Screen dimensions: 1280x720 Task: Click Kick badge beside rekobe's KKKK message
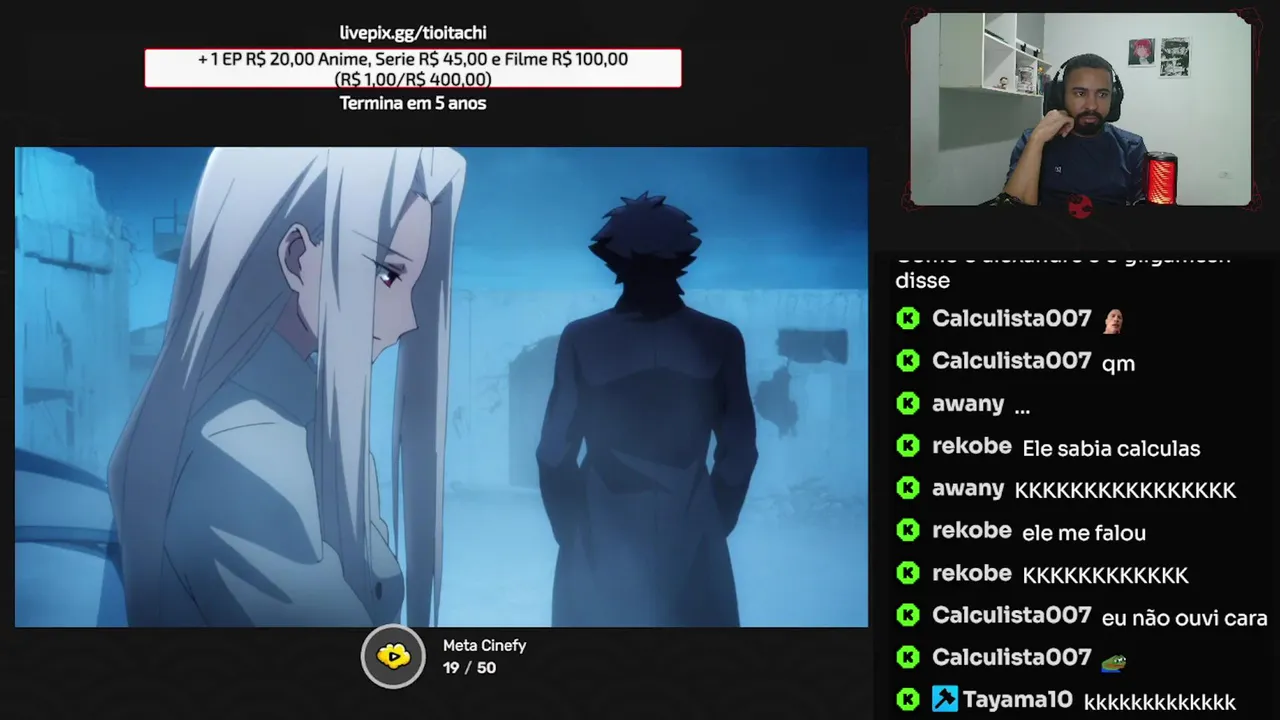pyautogui.click(x=908, y=573)
